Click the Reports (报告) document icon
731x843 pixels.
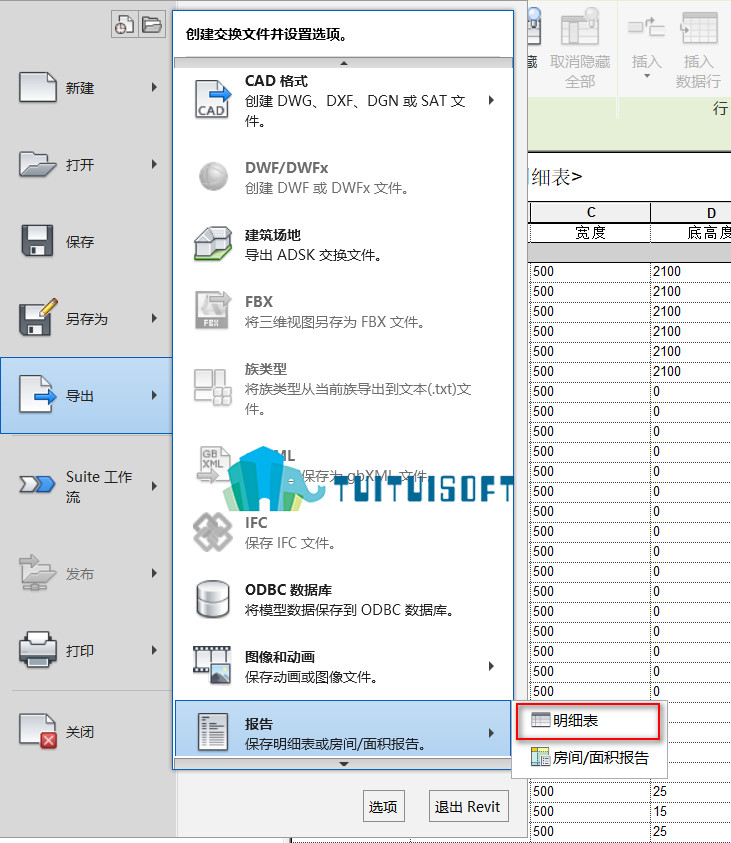(x=213, y=732)
